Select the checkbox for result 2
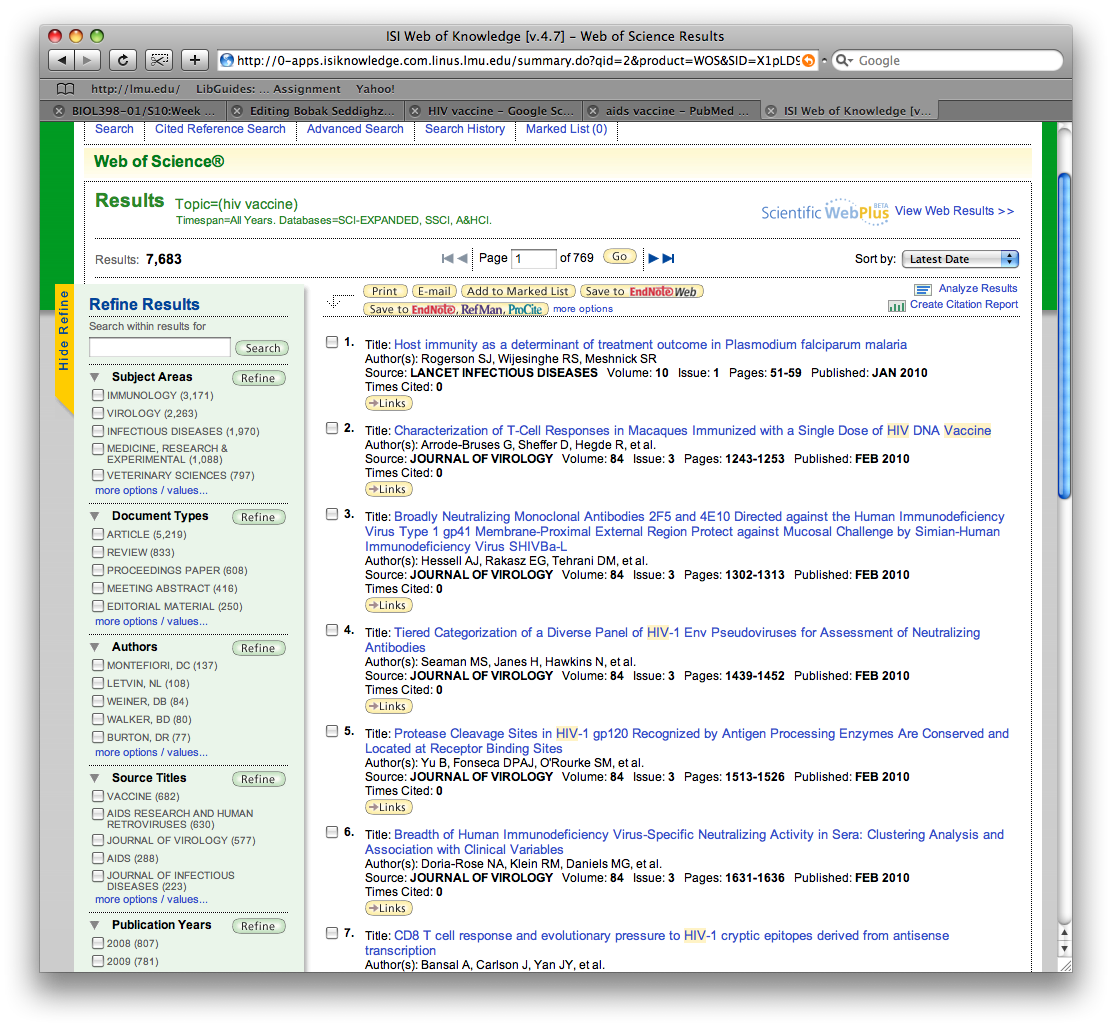 (x=332, y=428)
